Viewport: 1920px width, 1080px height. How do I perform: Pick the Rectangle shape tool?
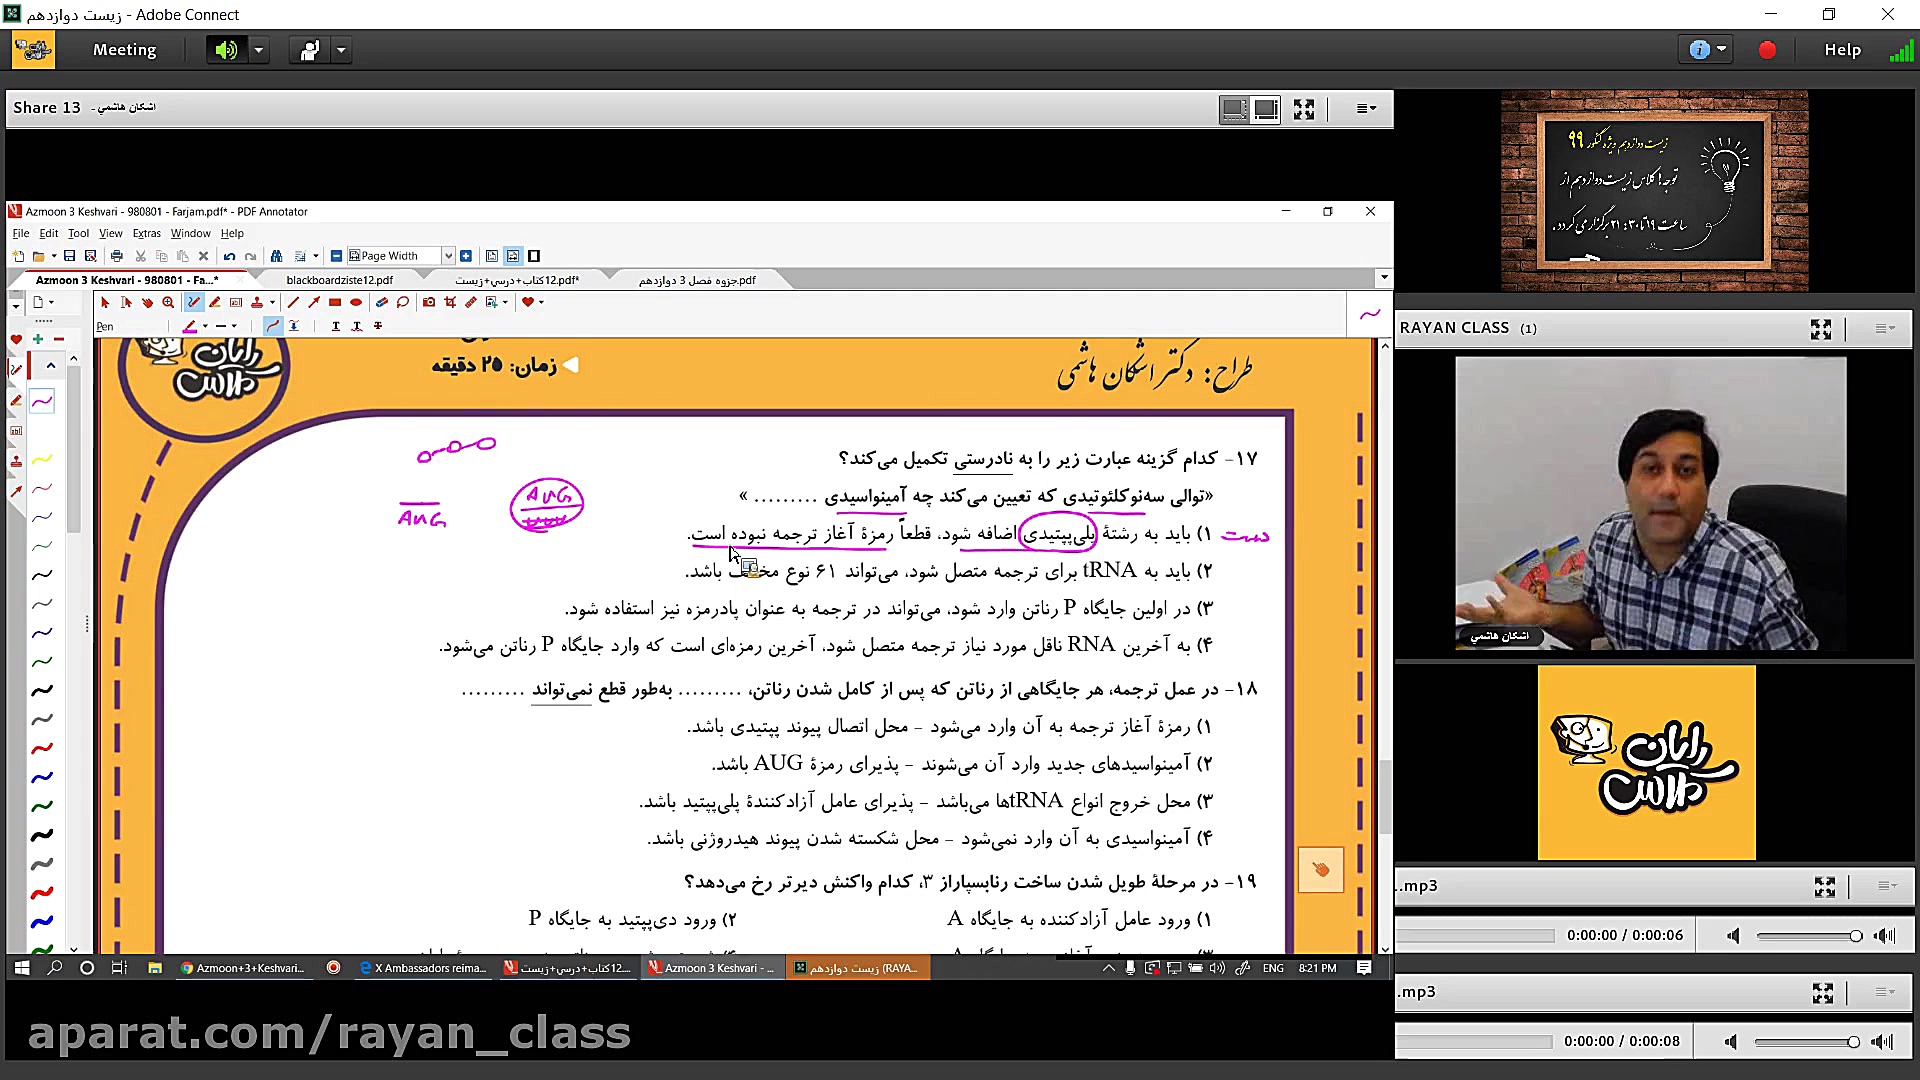point(335,302)
